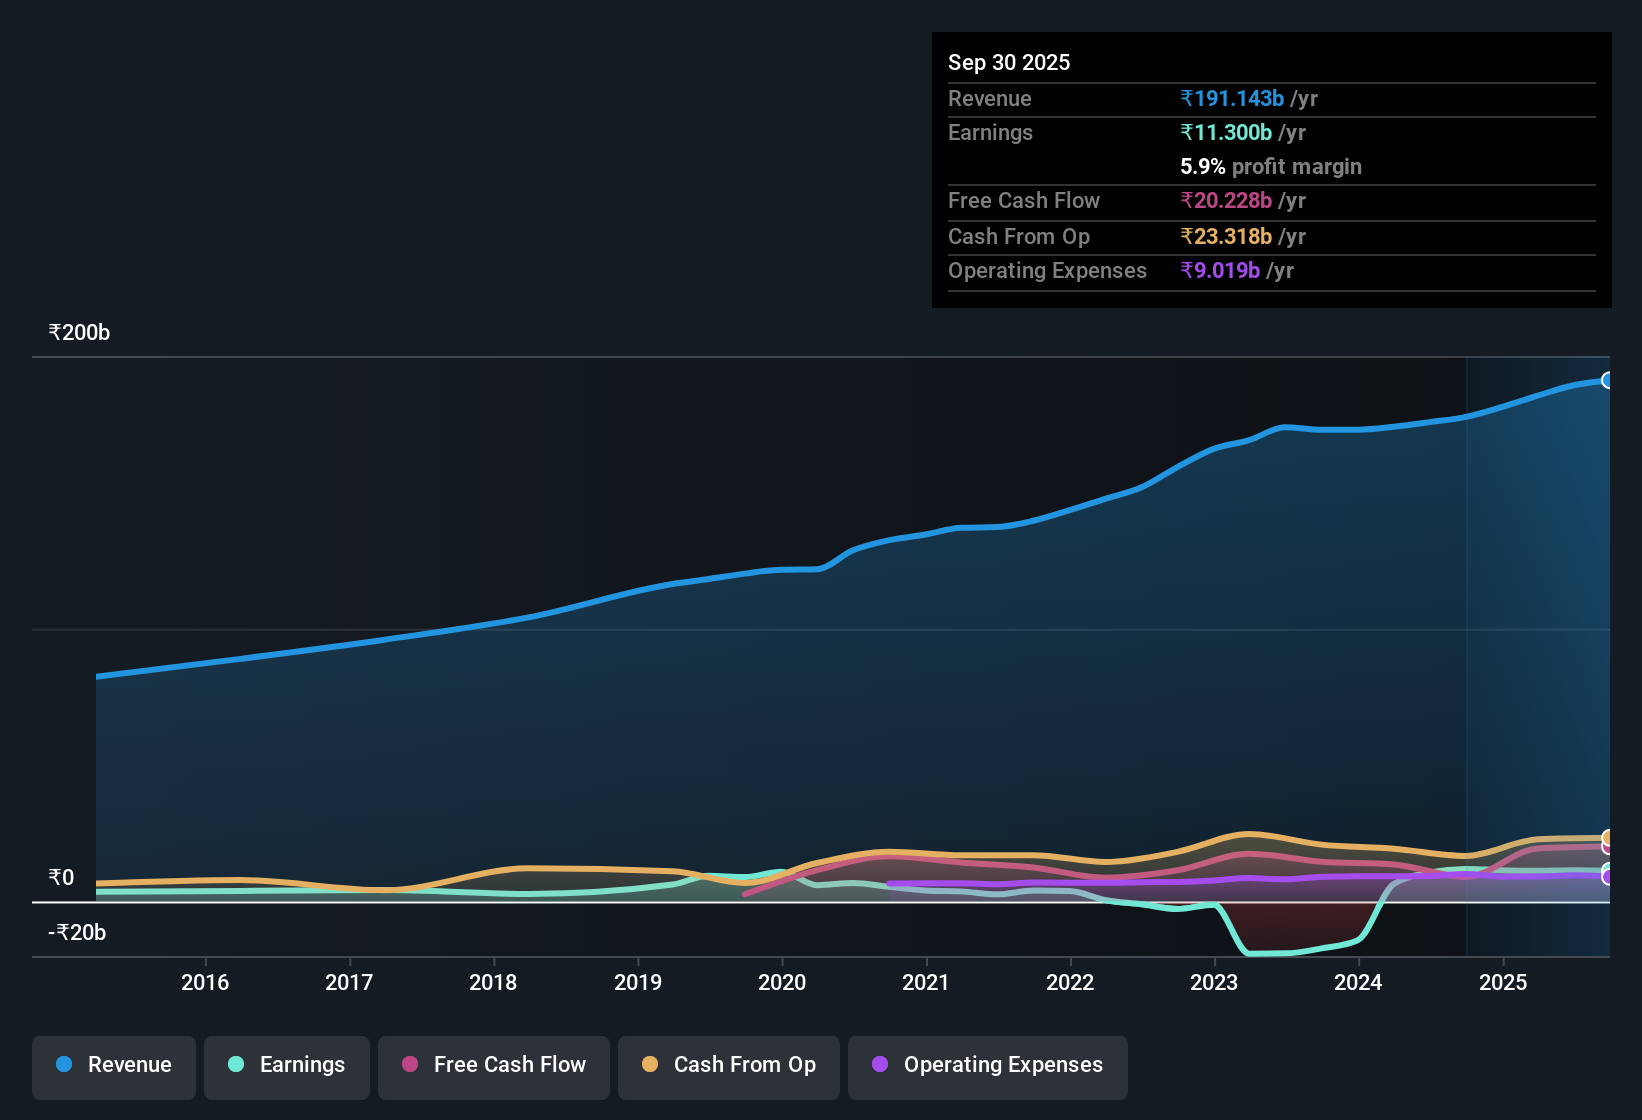Click the Cash From Op legend button

[728, 1065]
